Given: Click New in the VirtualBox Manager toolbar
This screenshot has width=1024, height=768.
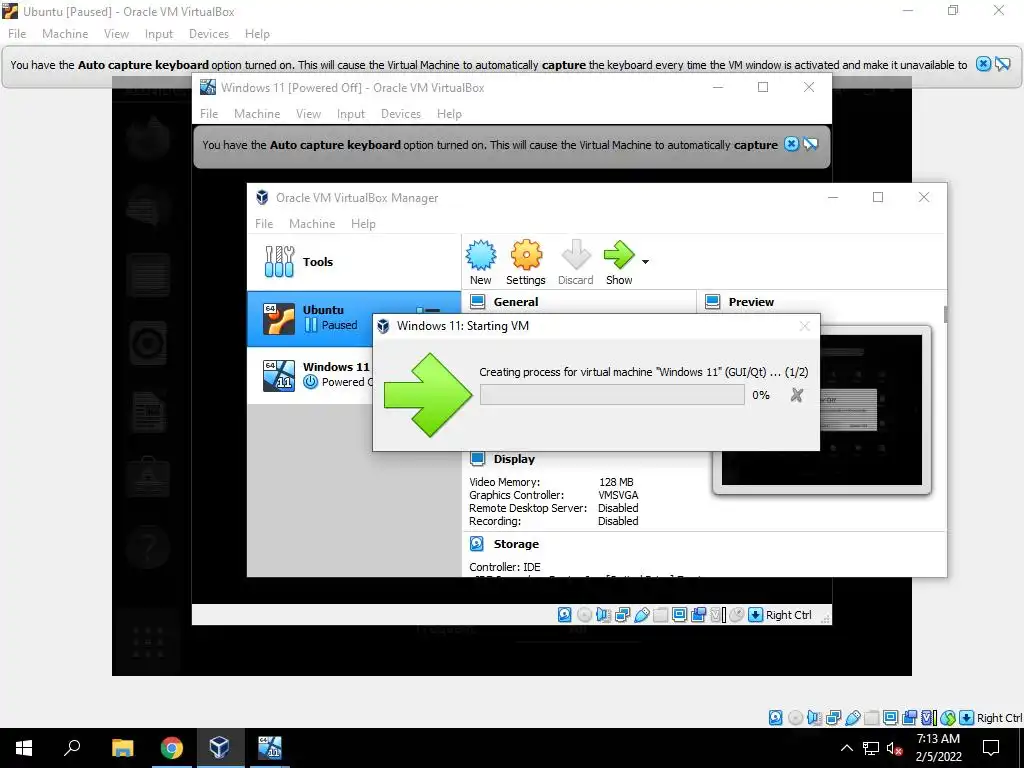Looking at the screenshot, I should tap(481, 263).
